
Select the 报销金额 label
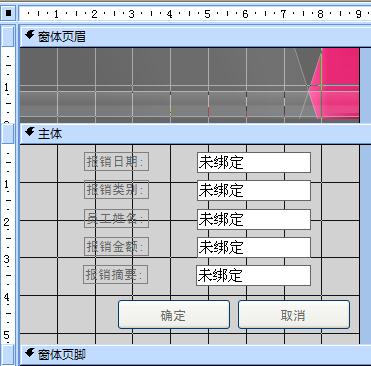(x=116, y=247)
